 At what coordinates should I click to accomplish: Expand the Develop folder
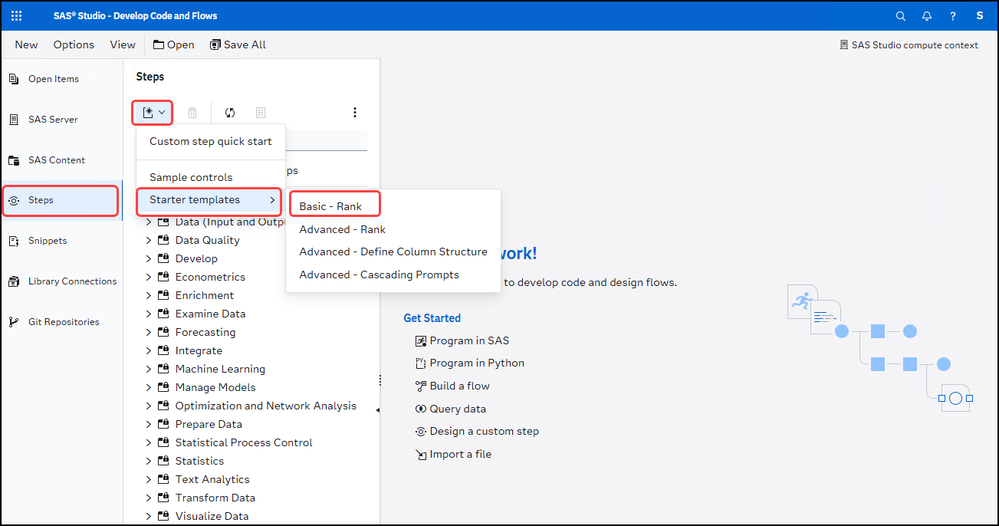[x=148, y=259]
